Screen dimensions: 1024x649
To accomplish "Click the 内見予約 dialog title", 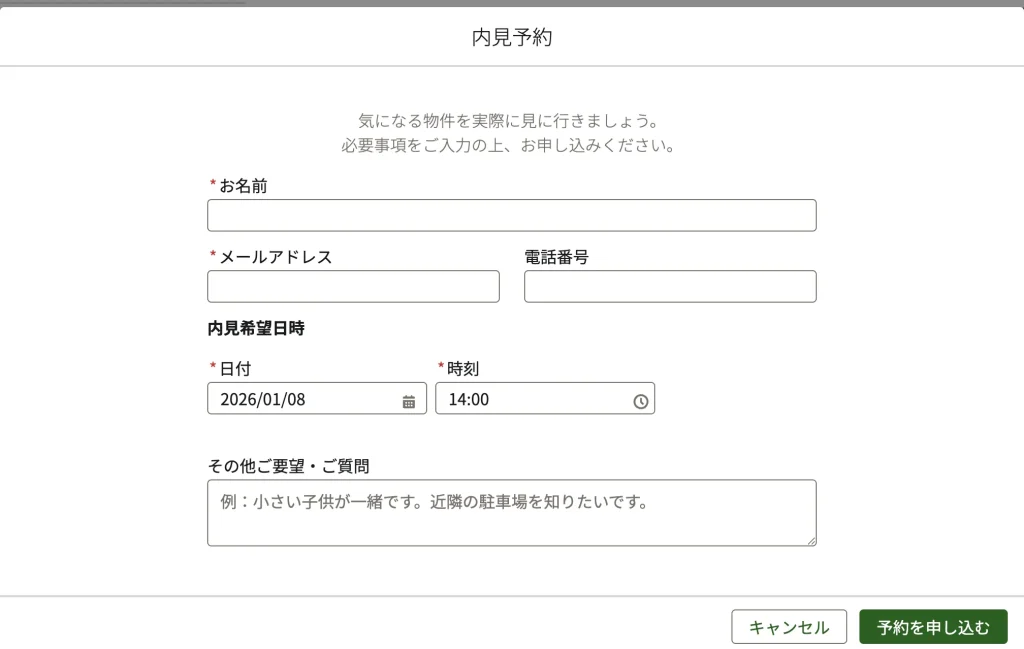I will point(512,38).
